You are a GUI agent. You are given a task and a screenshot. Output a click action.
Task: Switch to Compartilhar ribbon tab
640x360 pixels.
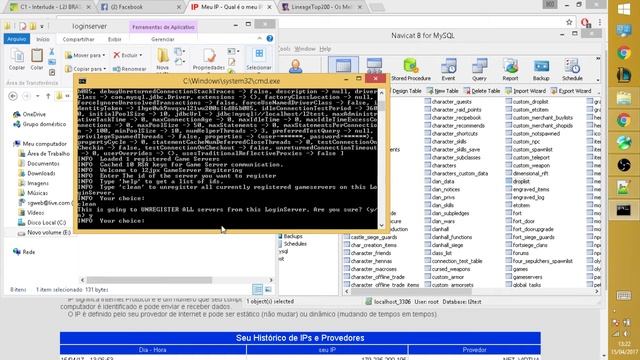[78, 39]
